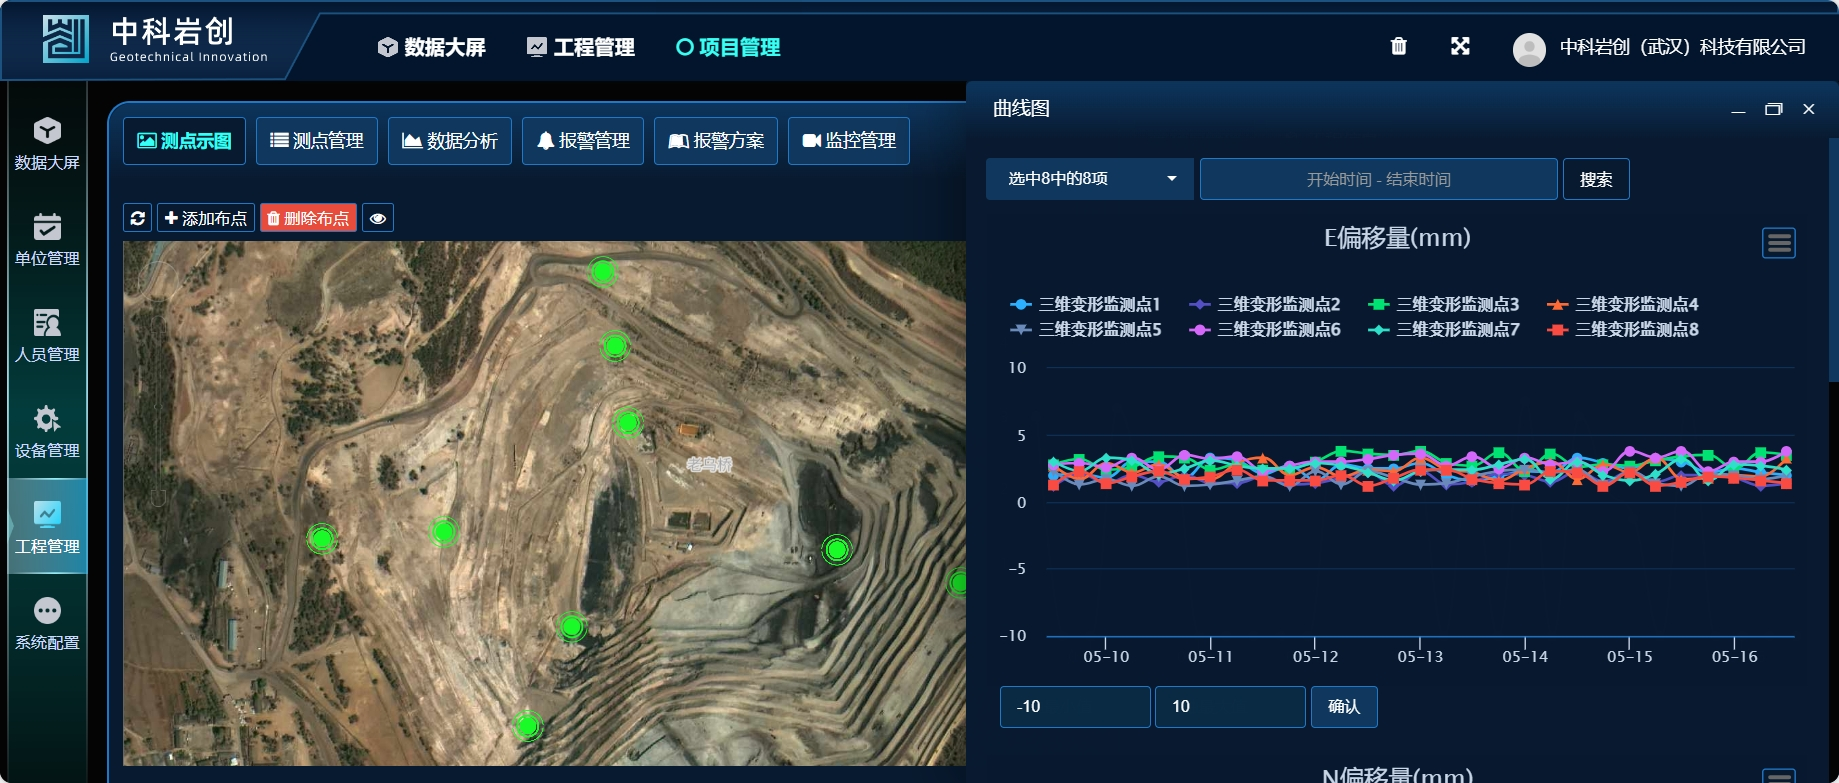Screen dimensions: 1839x783
Task: Switch to the 测点管理 tab
Action: pyautogui.click(x=317, y=141)
